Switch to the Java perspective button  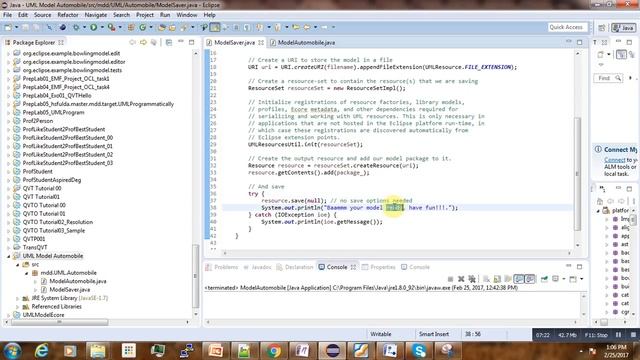624,28
